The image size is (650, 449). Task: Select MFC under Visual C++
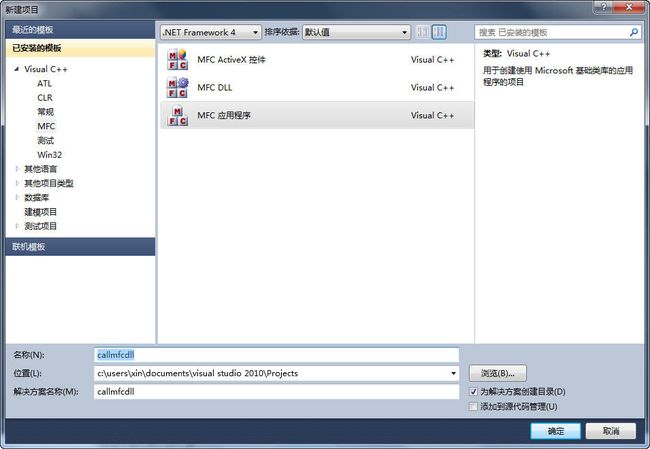click(46, 126)
